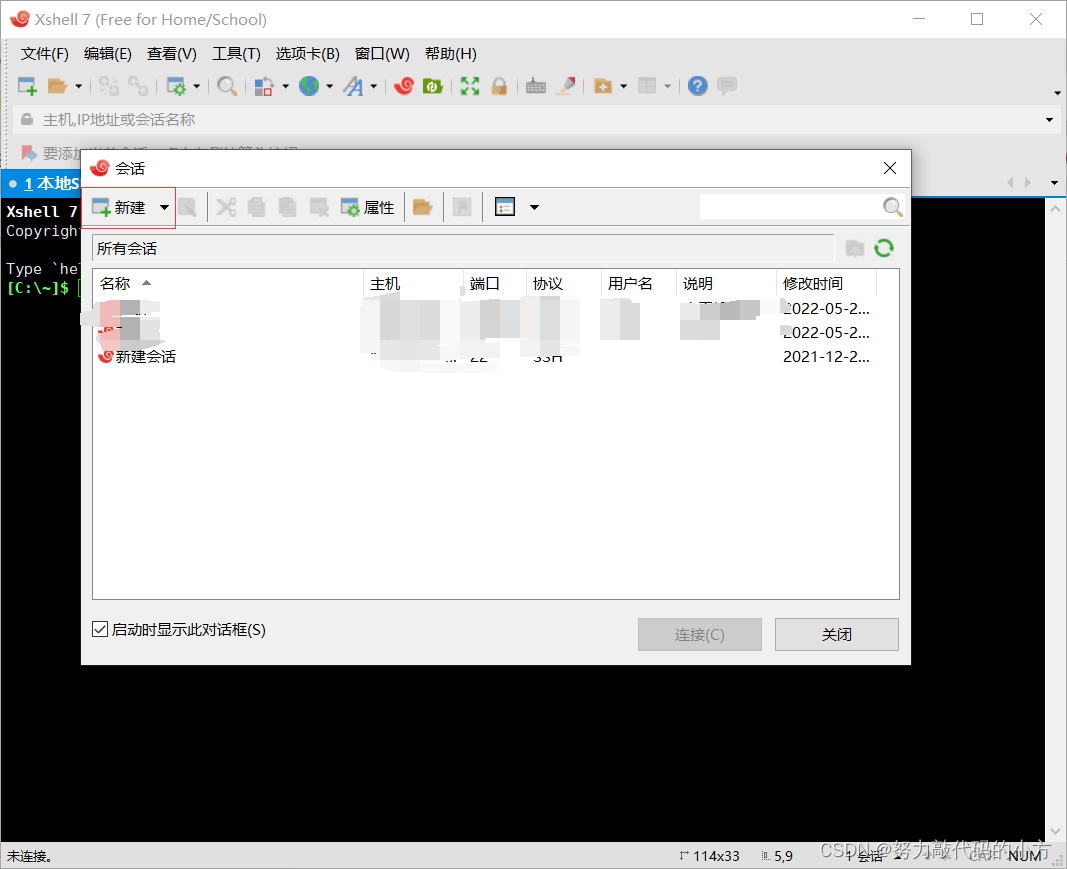Screen dimensions: 1067x869
Task: Click the highlighter pen icon
Action: (x=565, y=86)
